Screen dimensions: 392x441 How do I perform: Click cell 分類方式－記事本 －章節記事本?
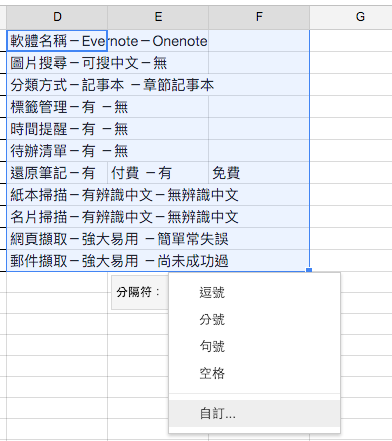pos(57,85)
